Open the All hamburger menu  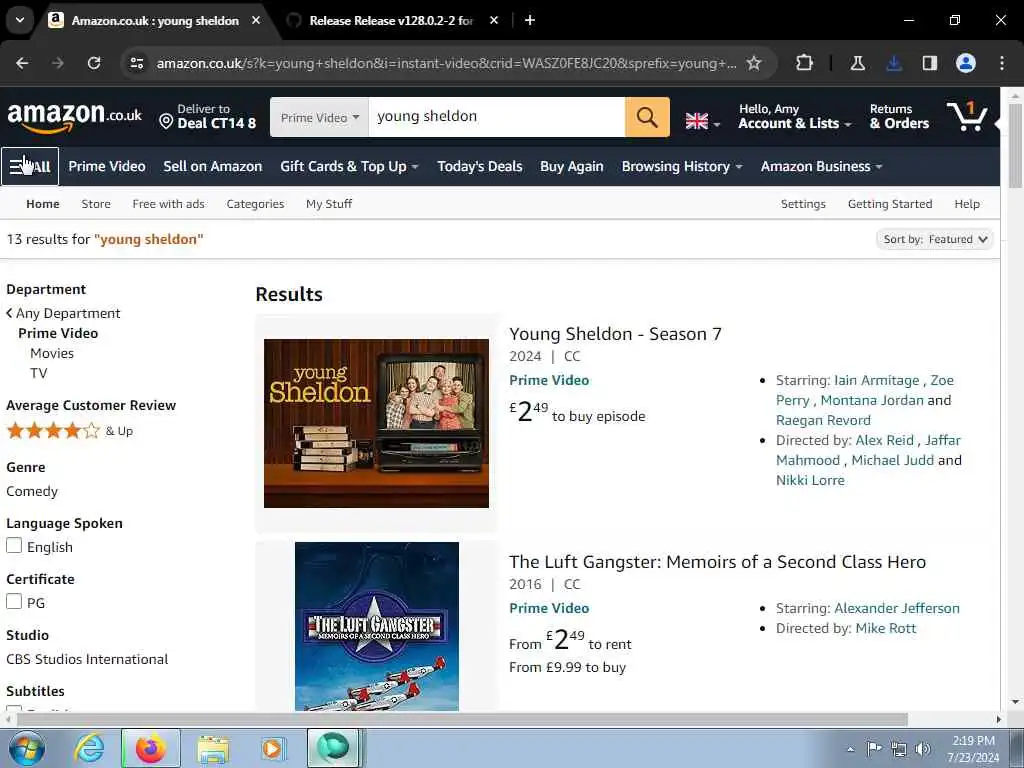click(30, 167)
